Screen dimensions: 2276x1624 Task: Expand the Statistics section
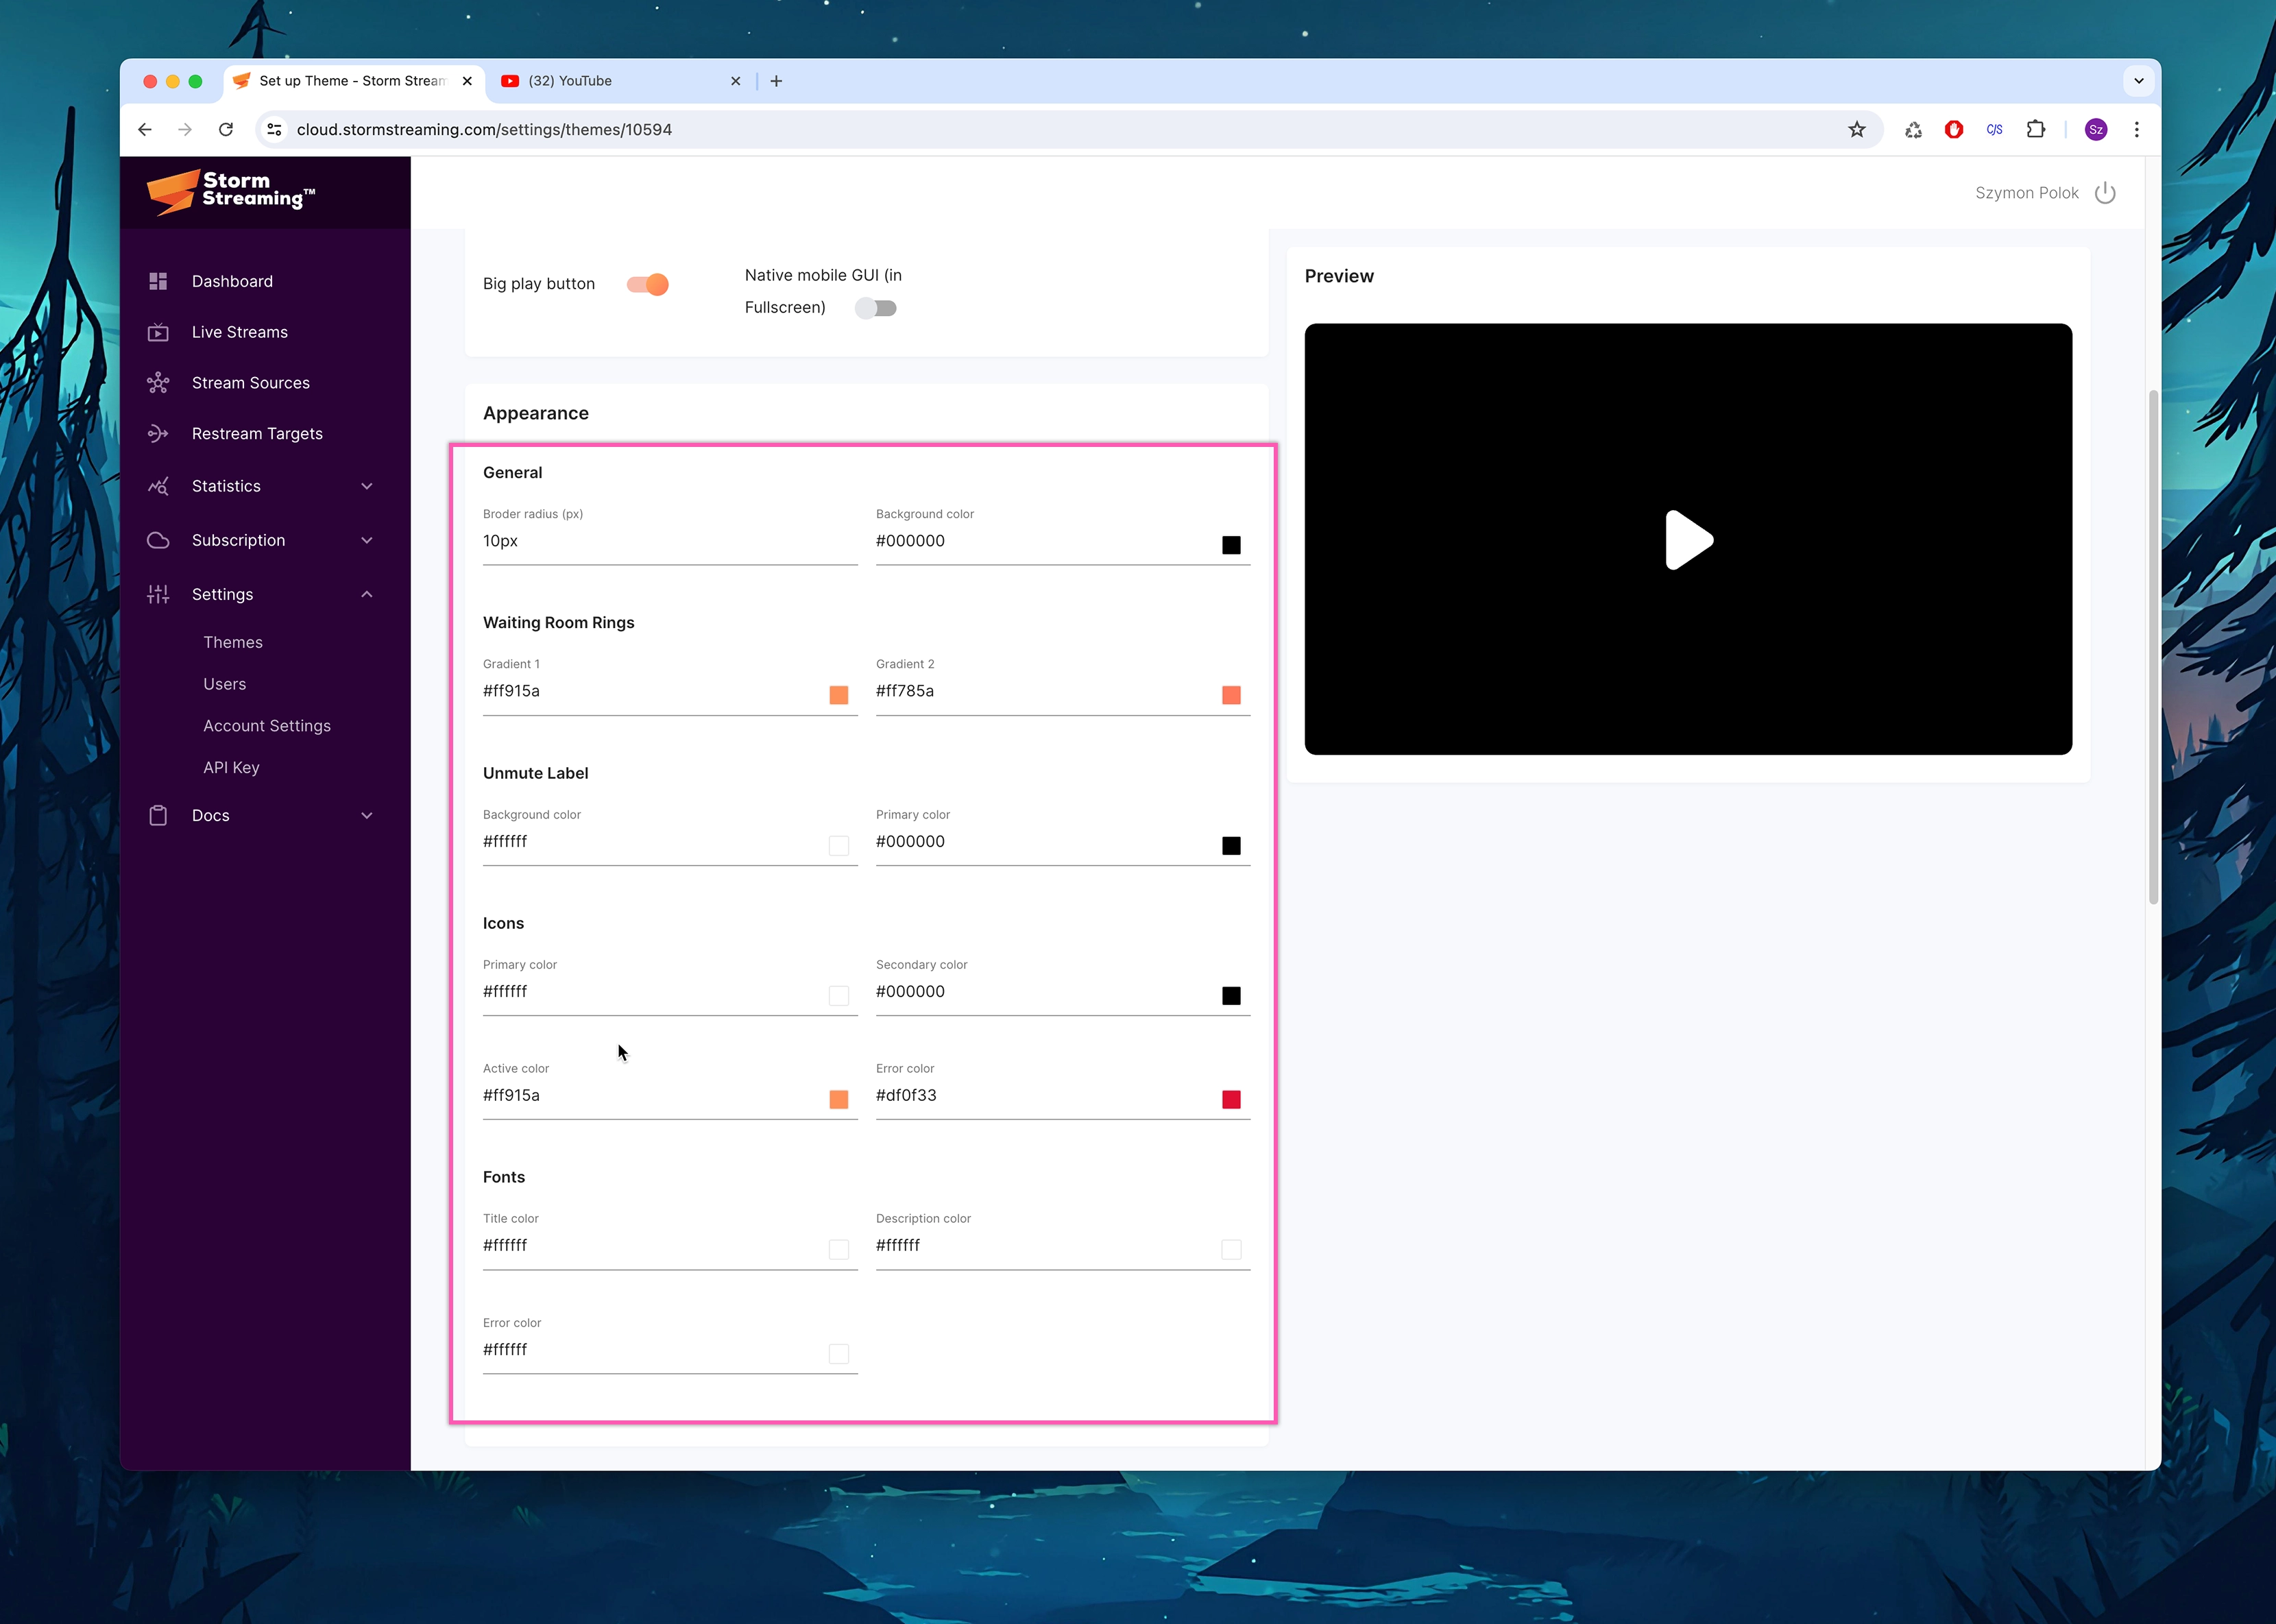(367, 486)
